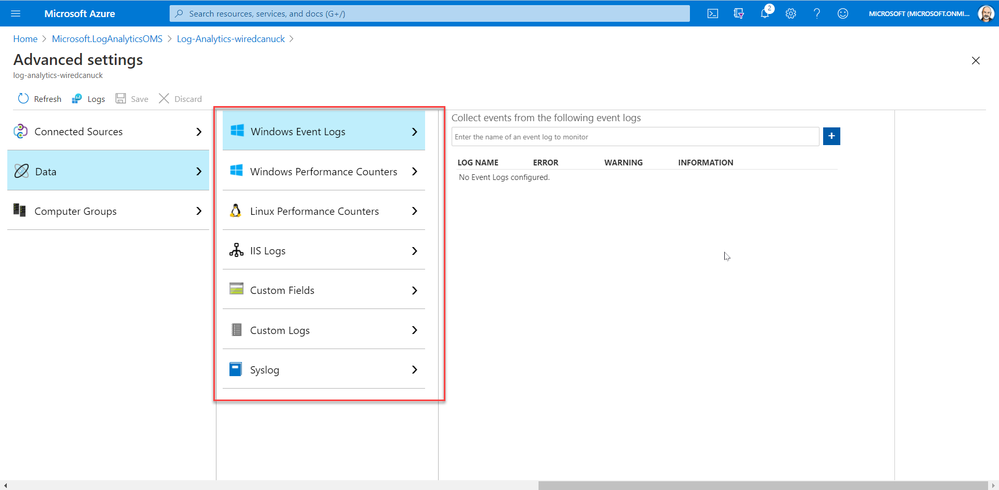Screen dimensions: 999x490
Task: Focus the Search resources search box
Action: coord(429,13)
